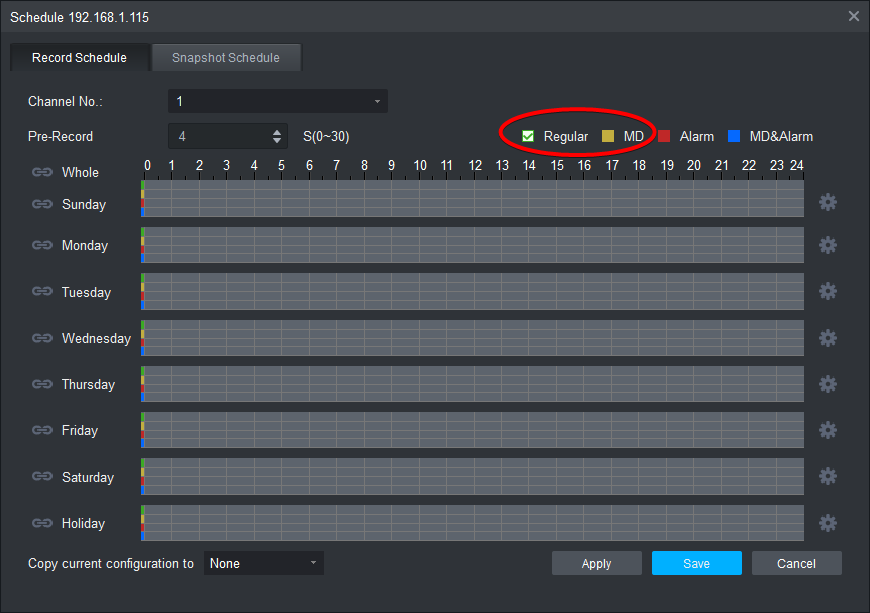
Task: Select the blue MD&Alarm color box
Action: click(733, 136)
